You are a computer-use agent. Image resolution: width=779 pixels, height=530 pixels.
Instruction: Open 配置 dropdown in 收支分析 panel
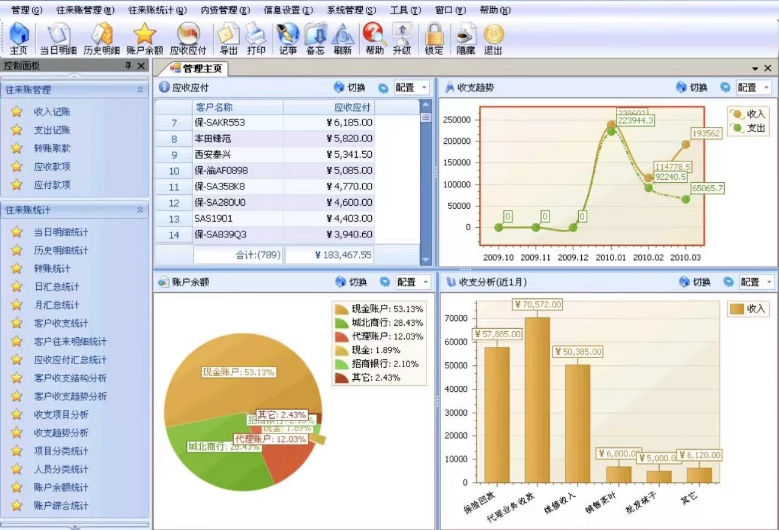(756, 282)
